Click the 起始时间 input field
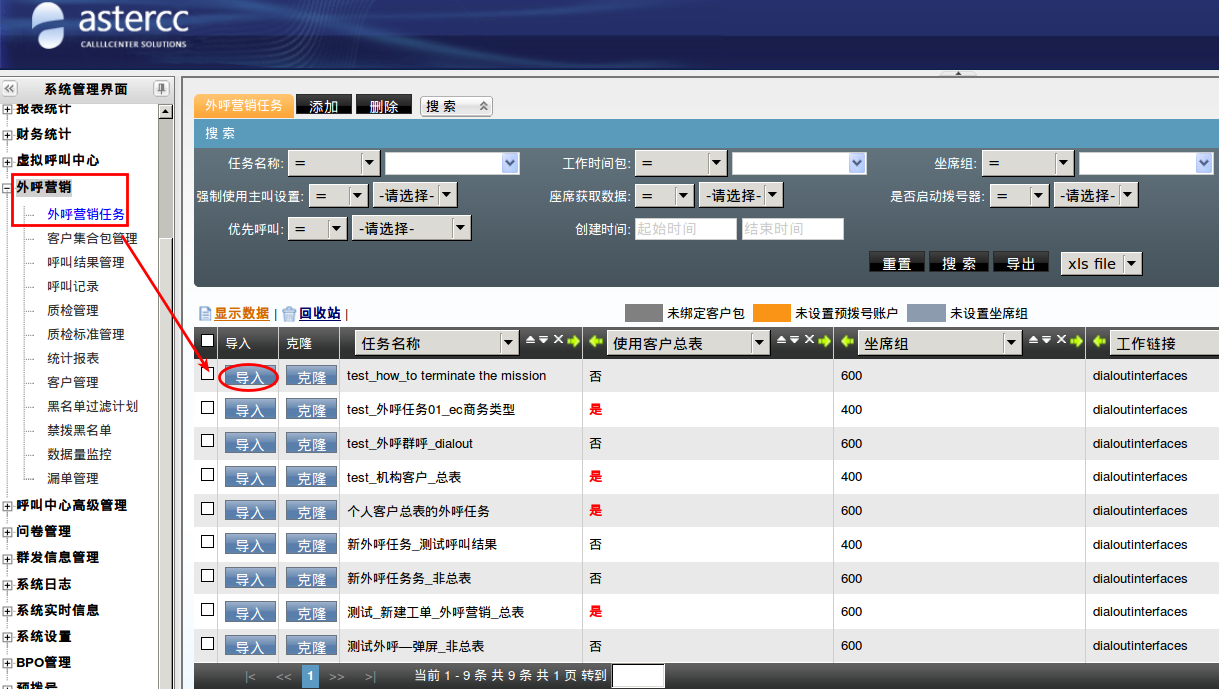 (685, 229)
